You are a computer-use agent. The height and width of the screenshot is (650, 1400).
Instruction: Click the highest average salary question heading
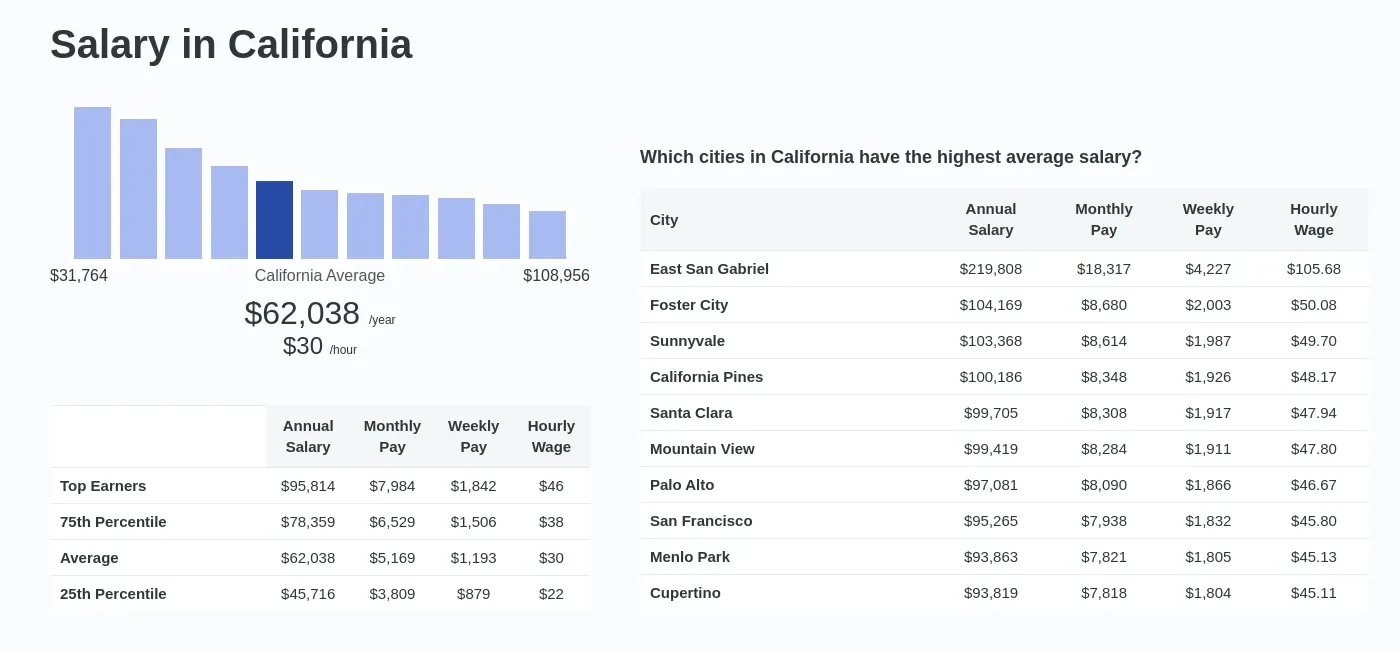[x=891, y=157]
